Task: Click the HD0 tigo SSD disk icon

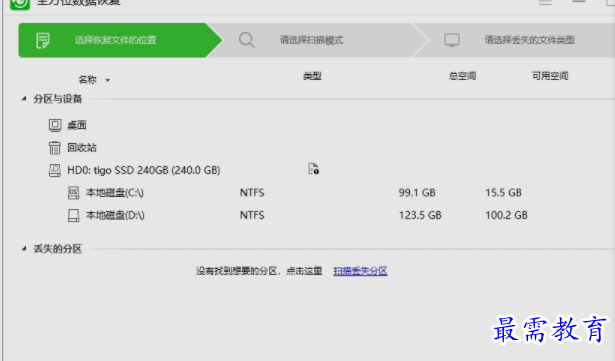Action: click(x=55, y=170)
